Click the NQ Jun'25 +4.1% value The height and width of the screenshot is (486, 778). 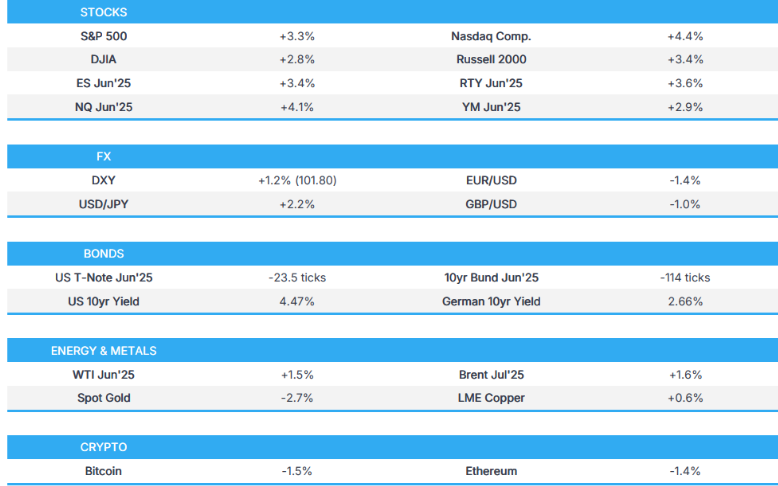297,107
